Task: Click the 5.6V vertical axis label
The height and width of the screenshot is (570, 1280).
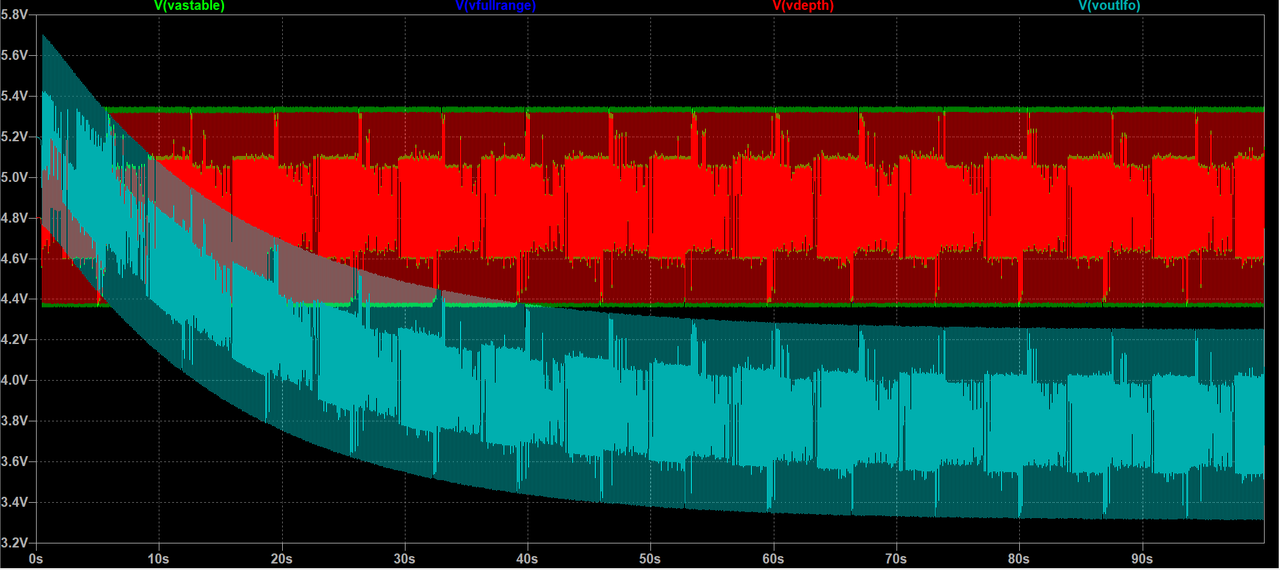Action: coord(14,56)
